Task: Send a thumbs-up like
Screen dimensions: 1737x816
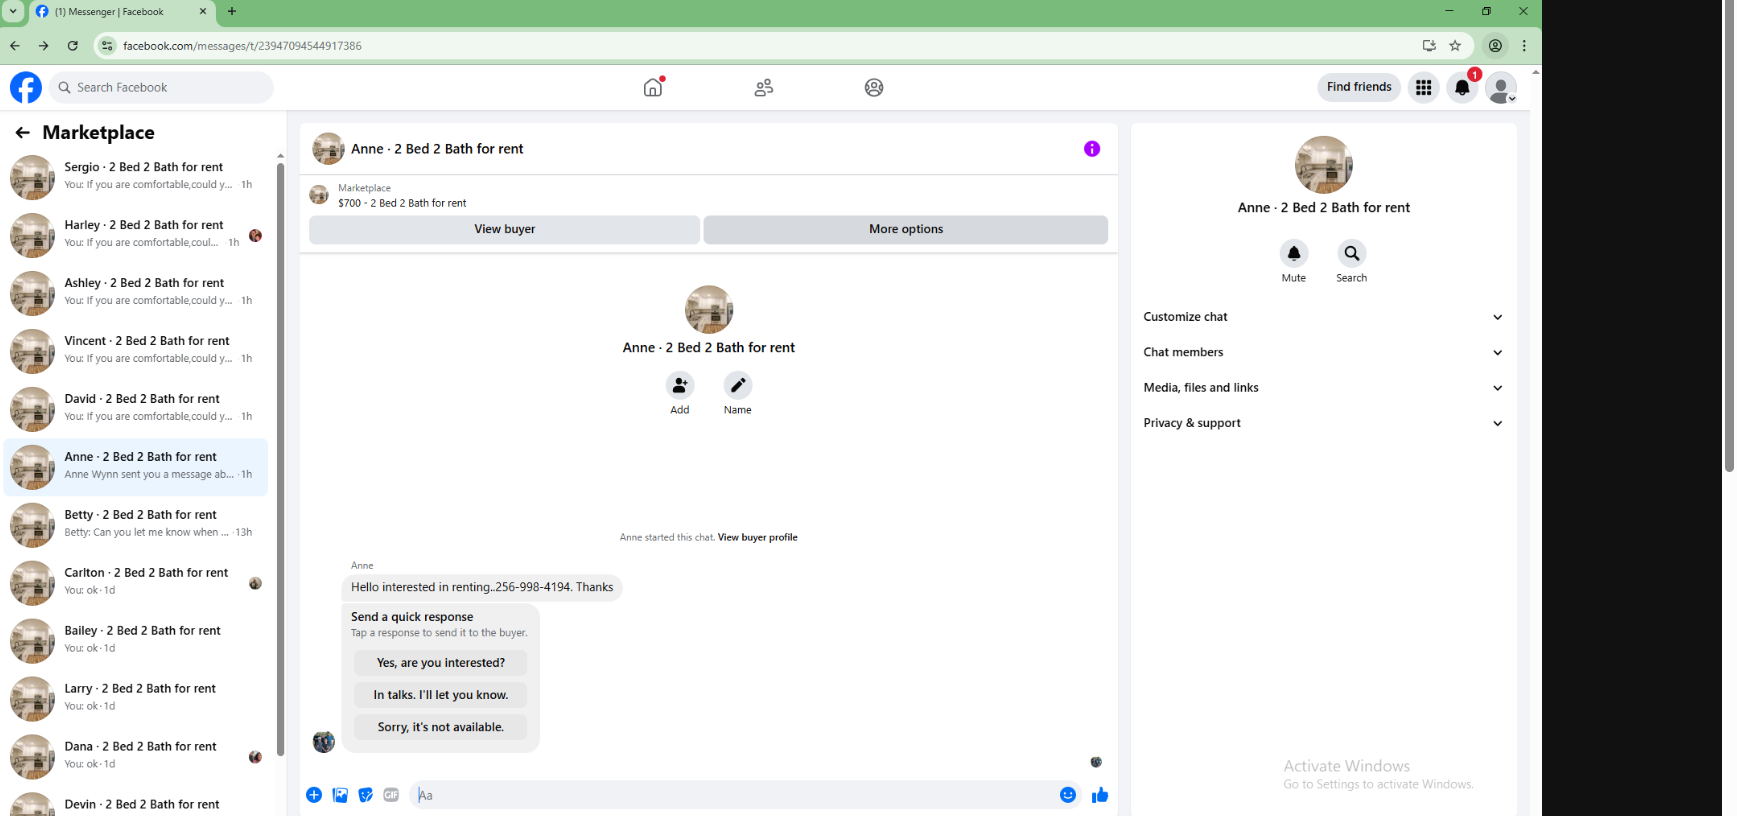Action: click(x=1100, y=795)
